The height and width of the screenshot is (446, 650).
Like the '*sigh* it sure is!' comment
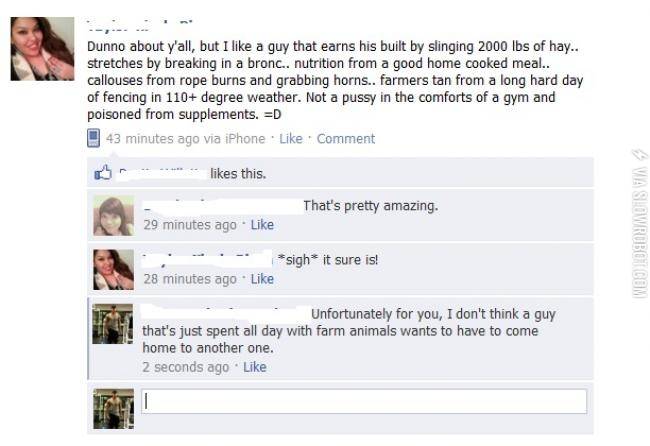click(262, 279)
